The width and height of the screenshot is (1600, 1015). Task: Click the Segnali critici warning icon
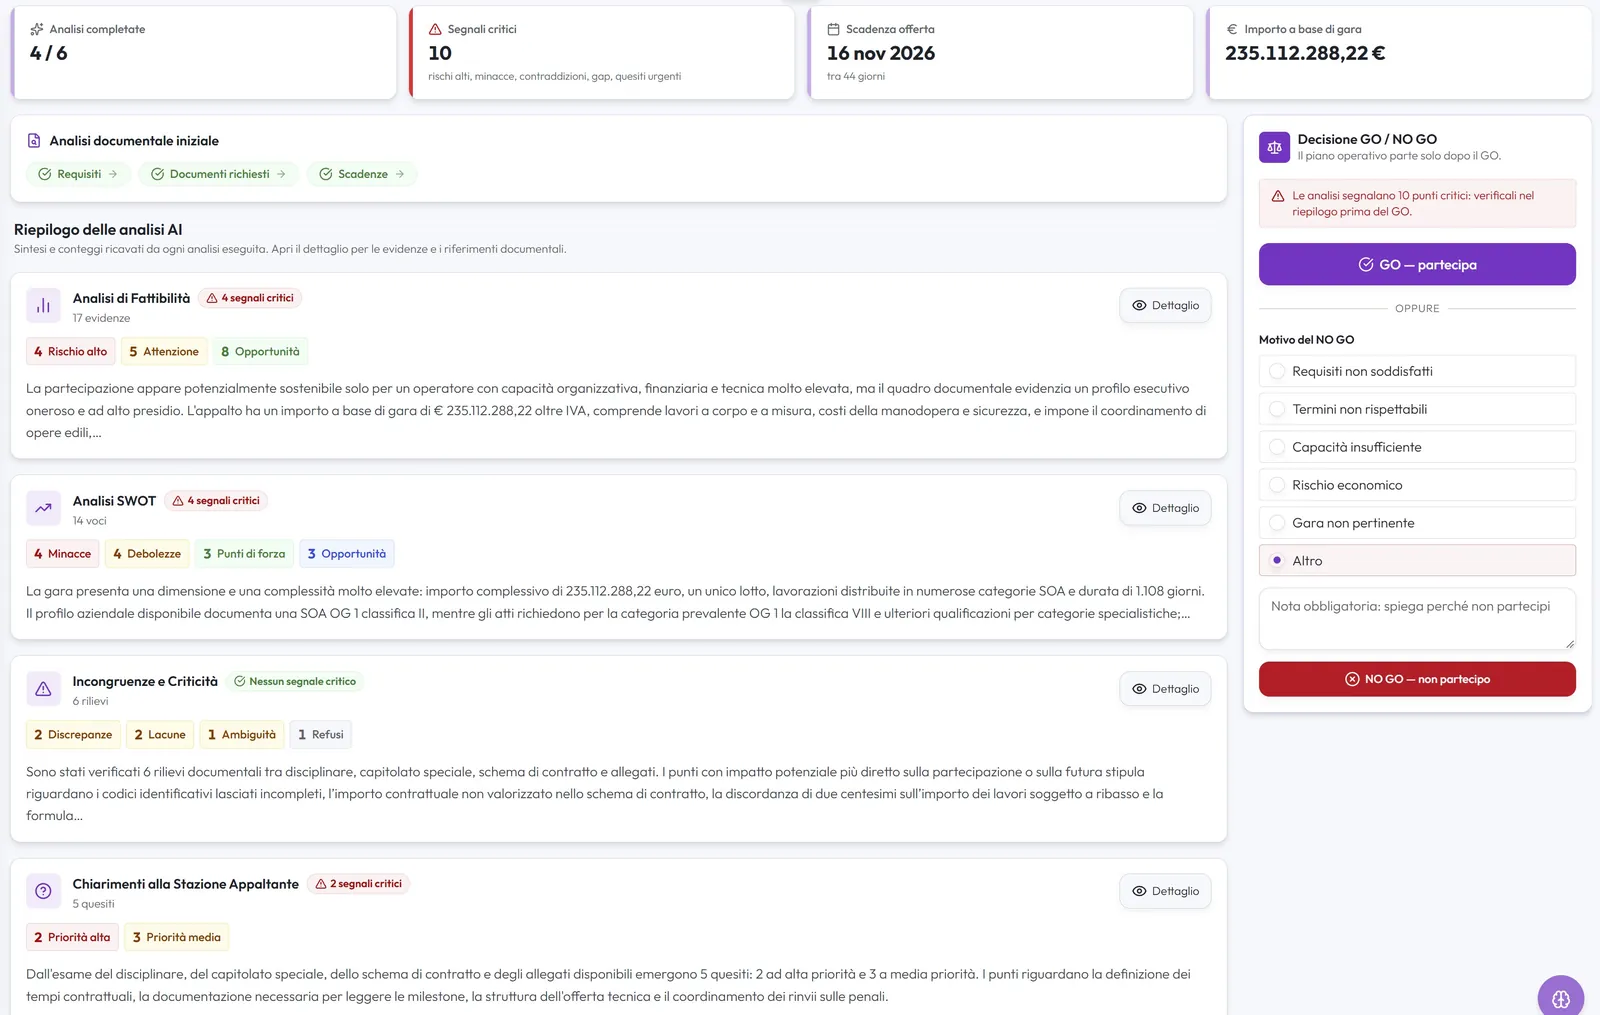pyautogui.click(x=435, y=29)
